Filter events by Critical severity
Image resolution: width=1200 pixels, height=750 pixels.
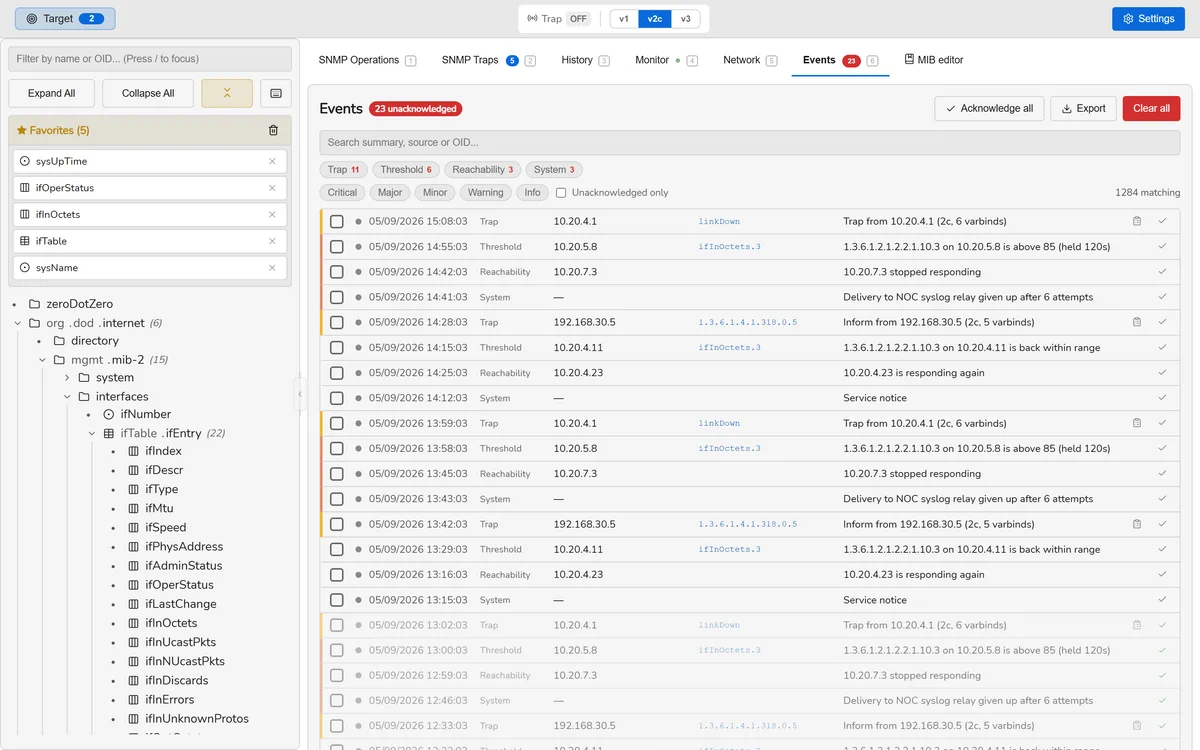(342, 192)
